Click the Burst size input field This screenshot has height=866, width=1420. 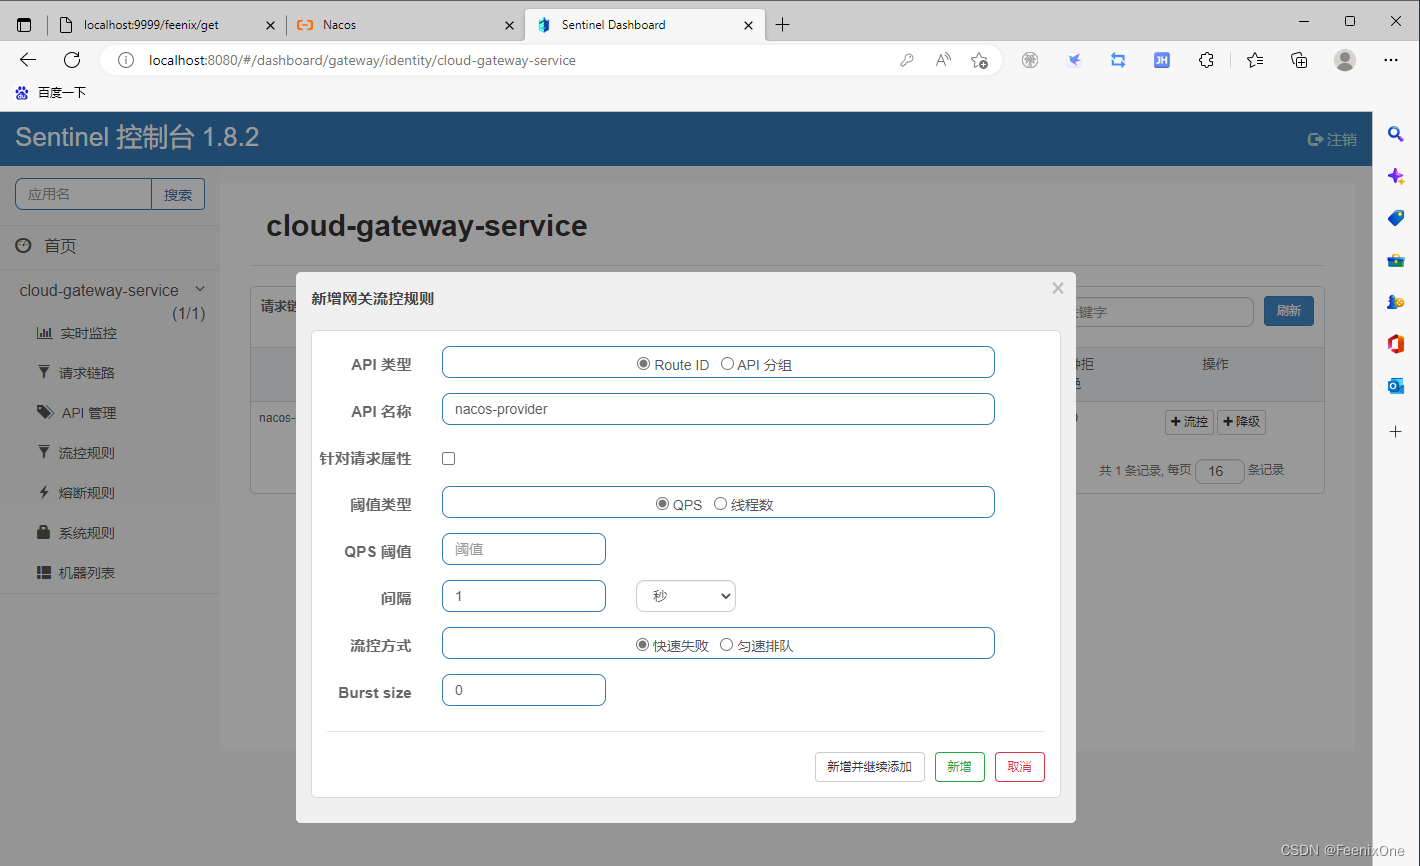[524, 690]
